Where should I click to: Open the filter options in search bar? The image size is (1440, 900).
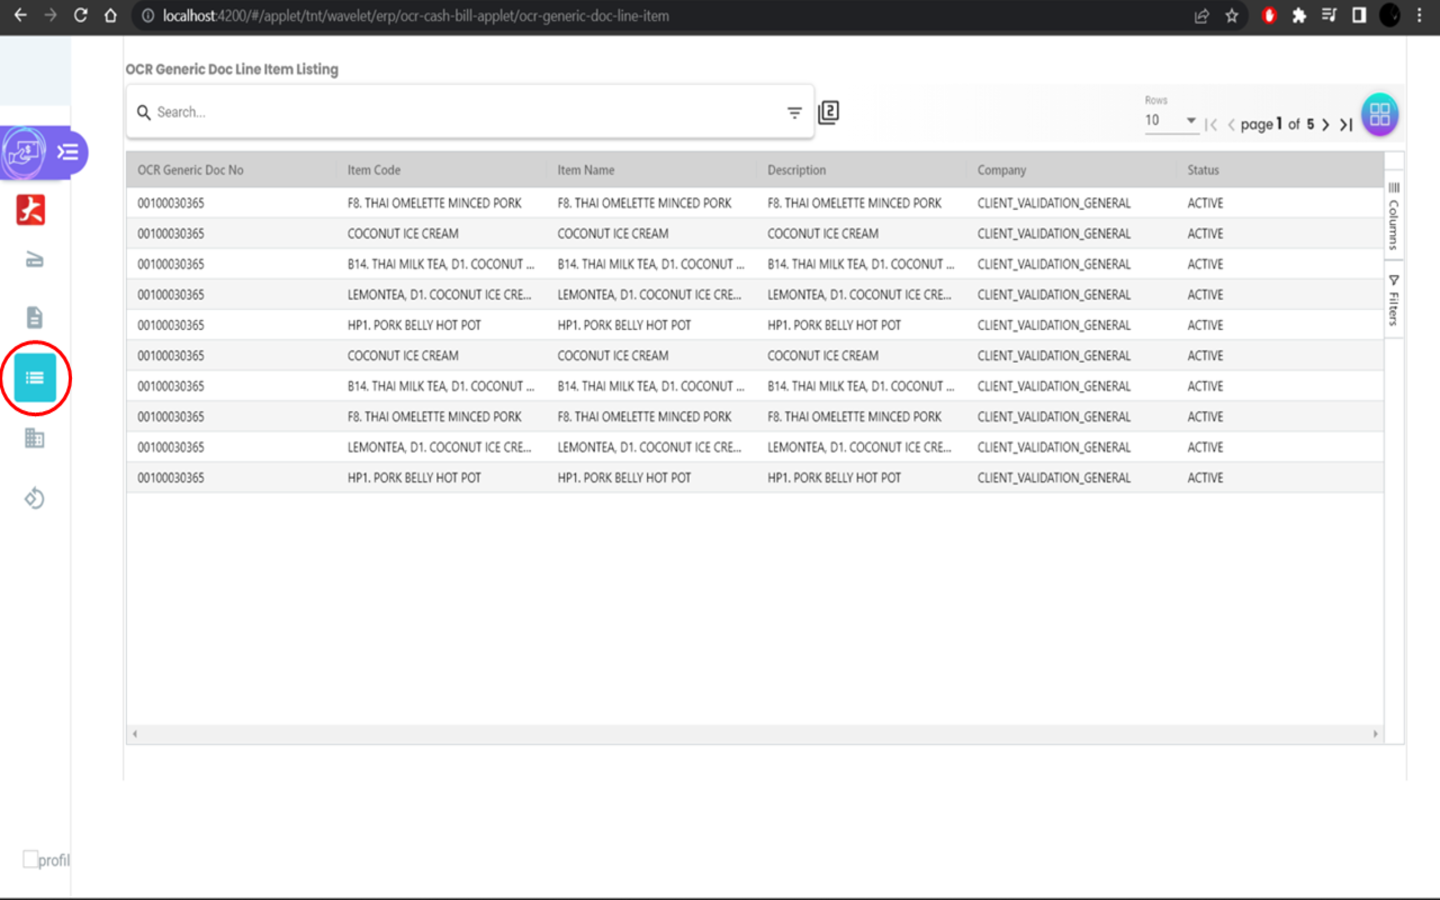pyautogui.click(x=794, y=113)
